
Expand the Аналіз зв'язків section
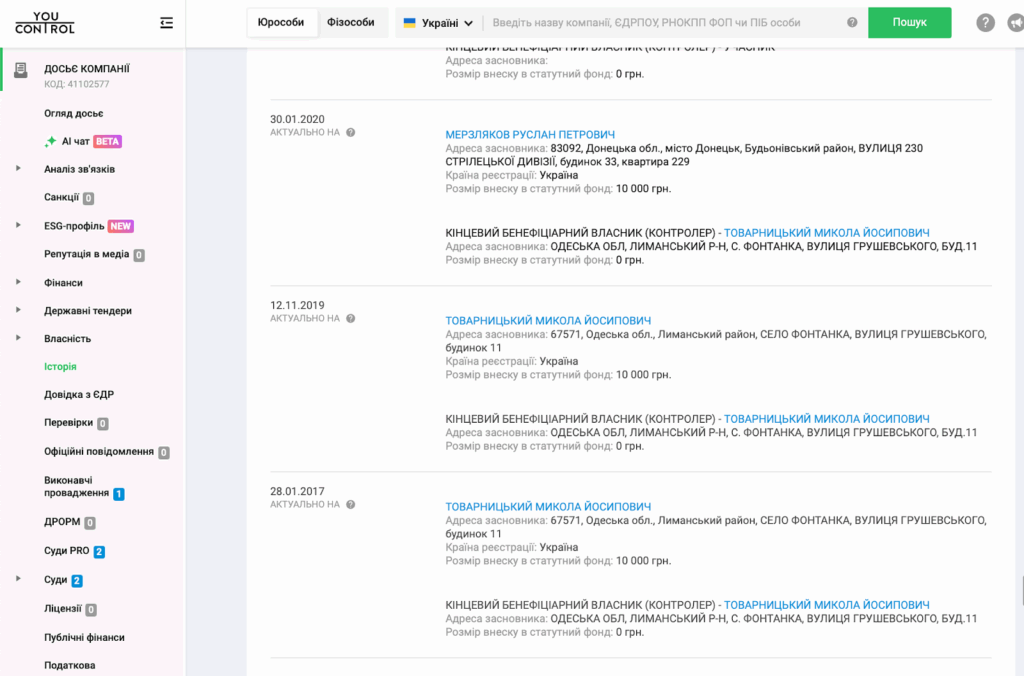pos(18,169)
